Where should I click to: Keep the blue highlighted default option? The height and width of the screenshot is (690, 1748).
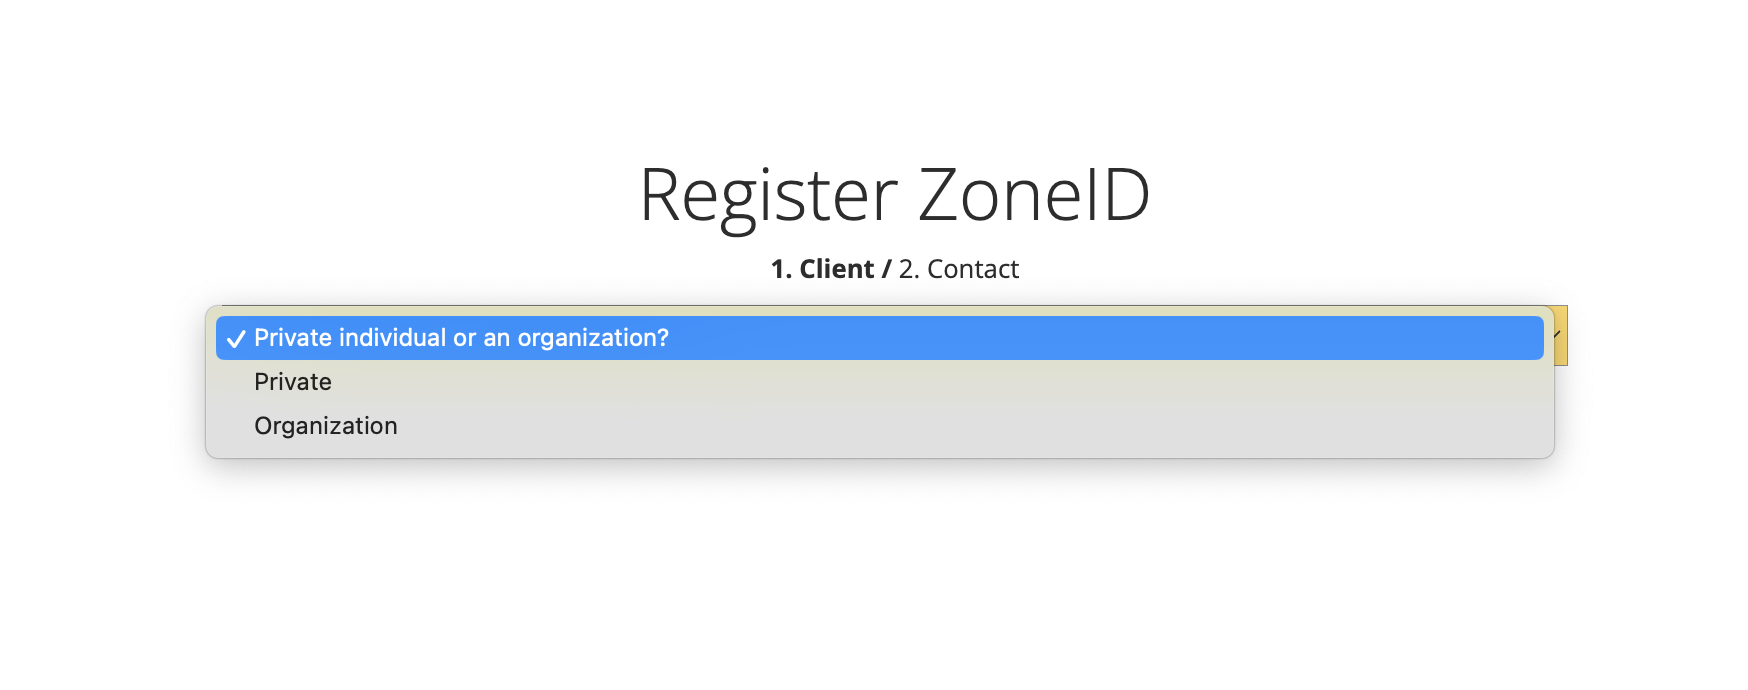click(x=880, y=338)
